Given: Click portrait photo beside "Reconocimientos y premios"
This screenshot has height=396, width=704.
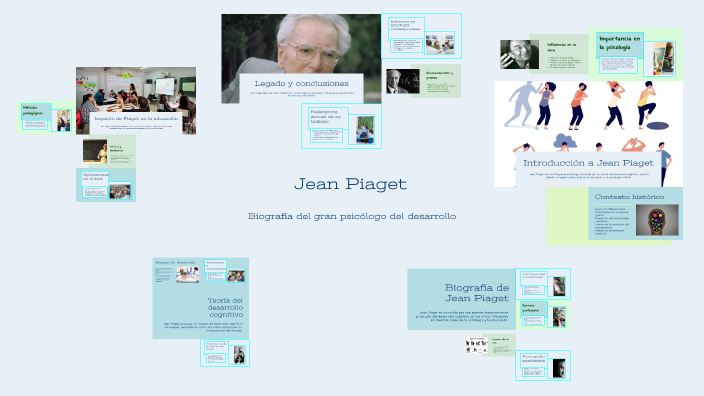Looking at the screenshot, I should [x=403, y=81].
